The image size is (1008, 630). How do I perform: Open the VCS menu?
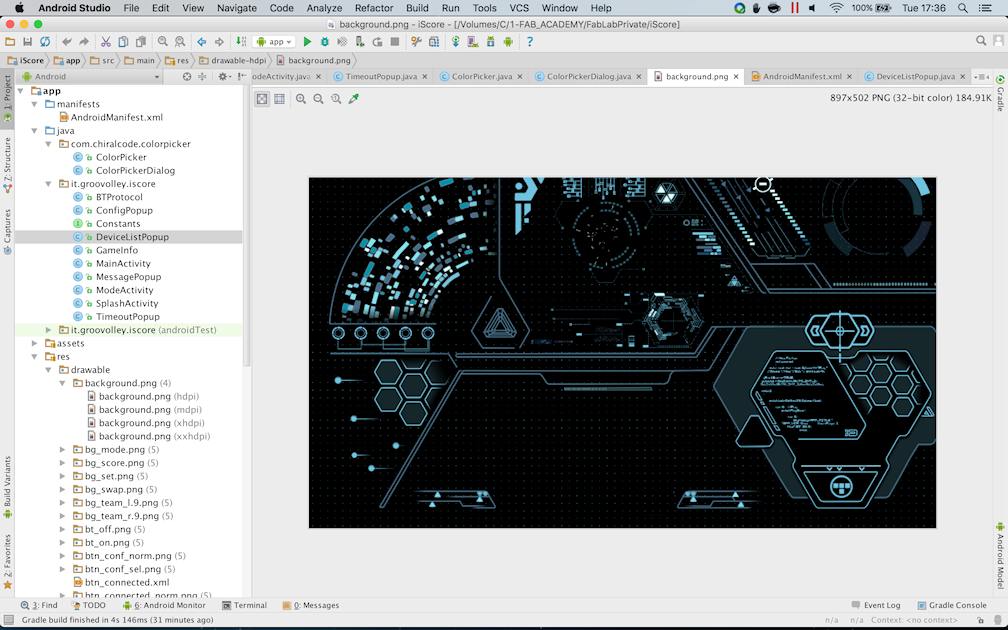[519, 8]
